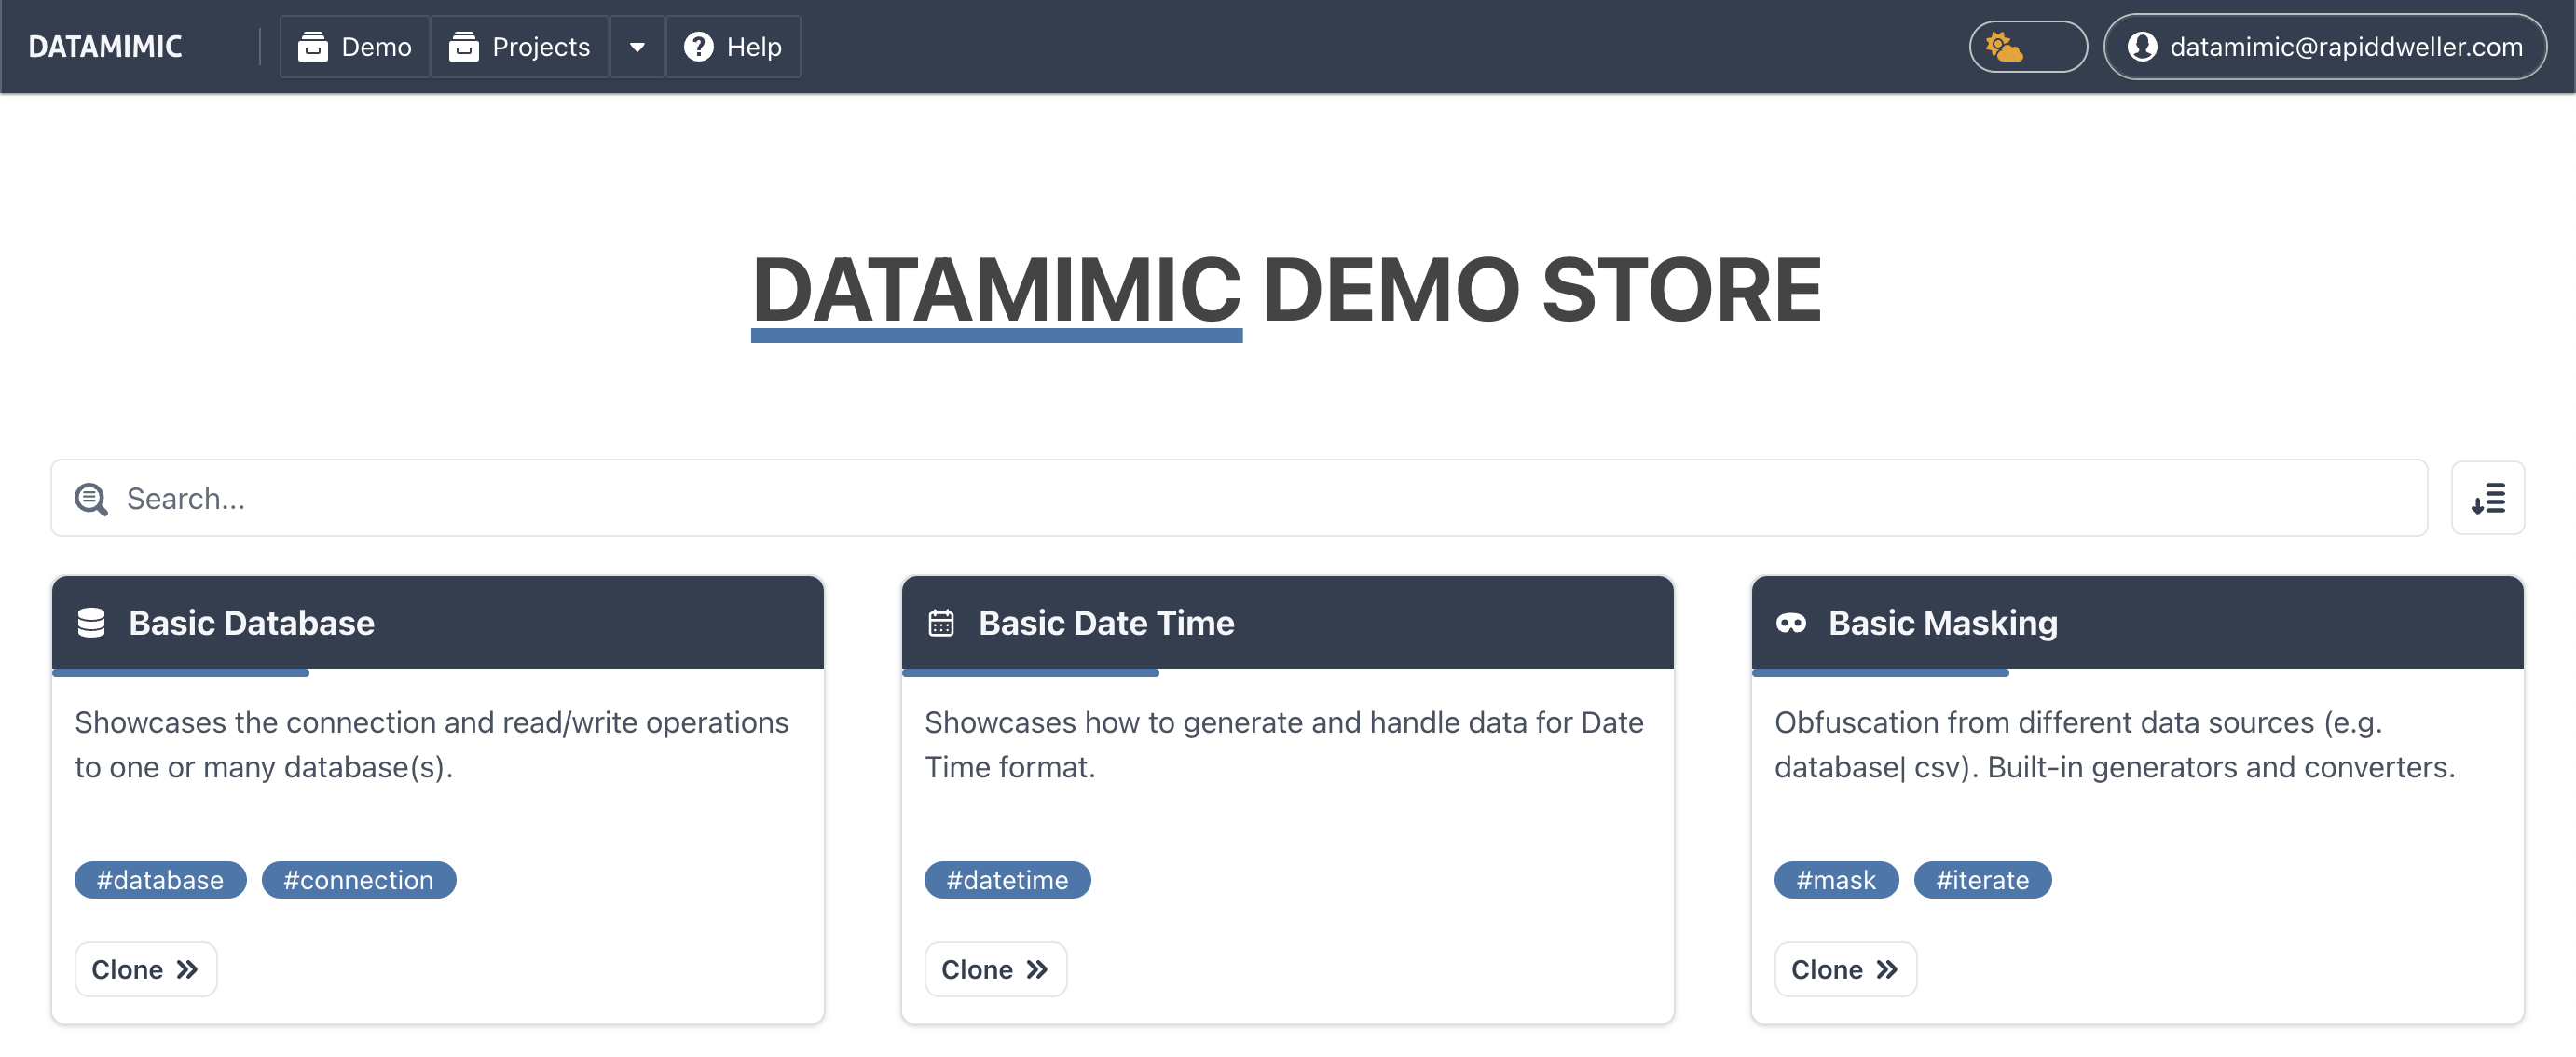Clone the Basic Date Time demo
This screenshot has height=1057, width=2576.
click(x=996, y=968)
